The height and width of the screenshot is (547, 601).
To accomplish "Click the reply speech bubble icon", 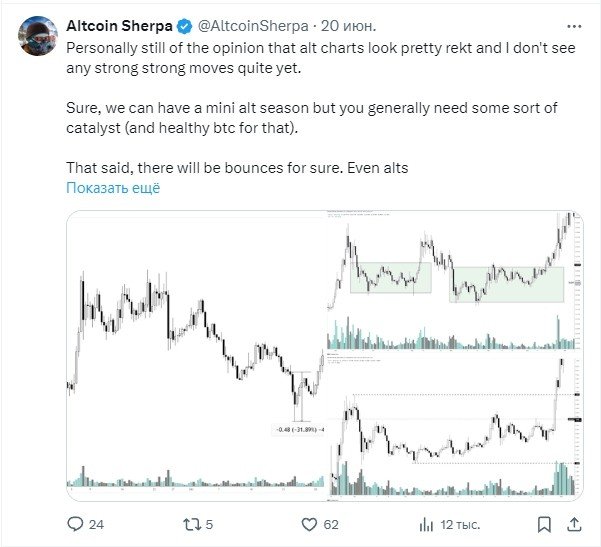I will pyautogui.click(x=75, y=523).
